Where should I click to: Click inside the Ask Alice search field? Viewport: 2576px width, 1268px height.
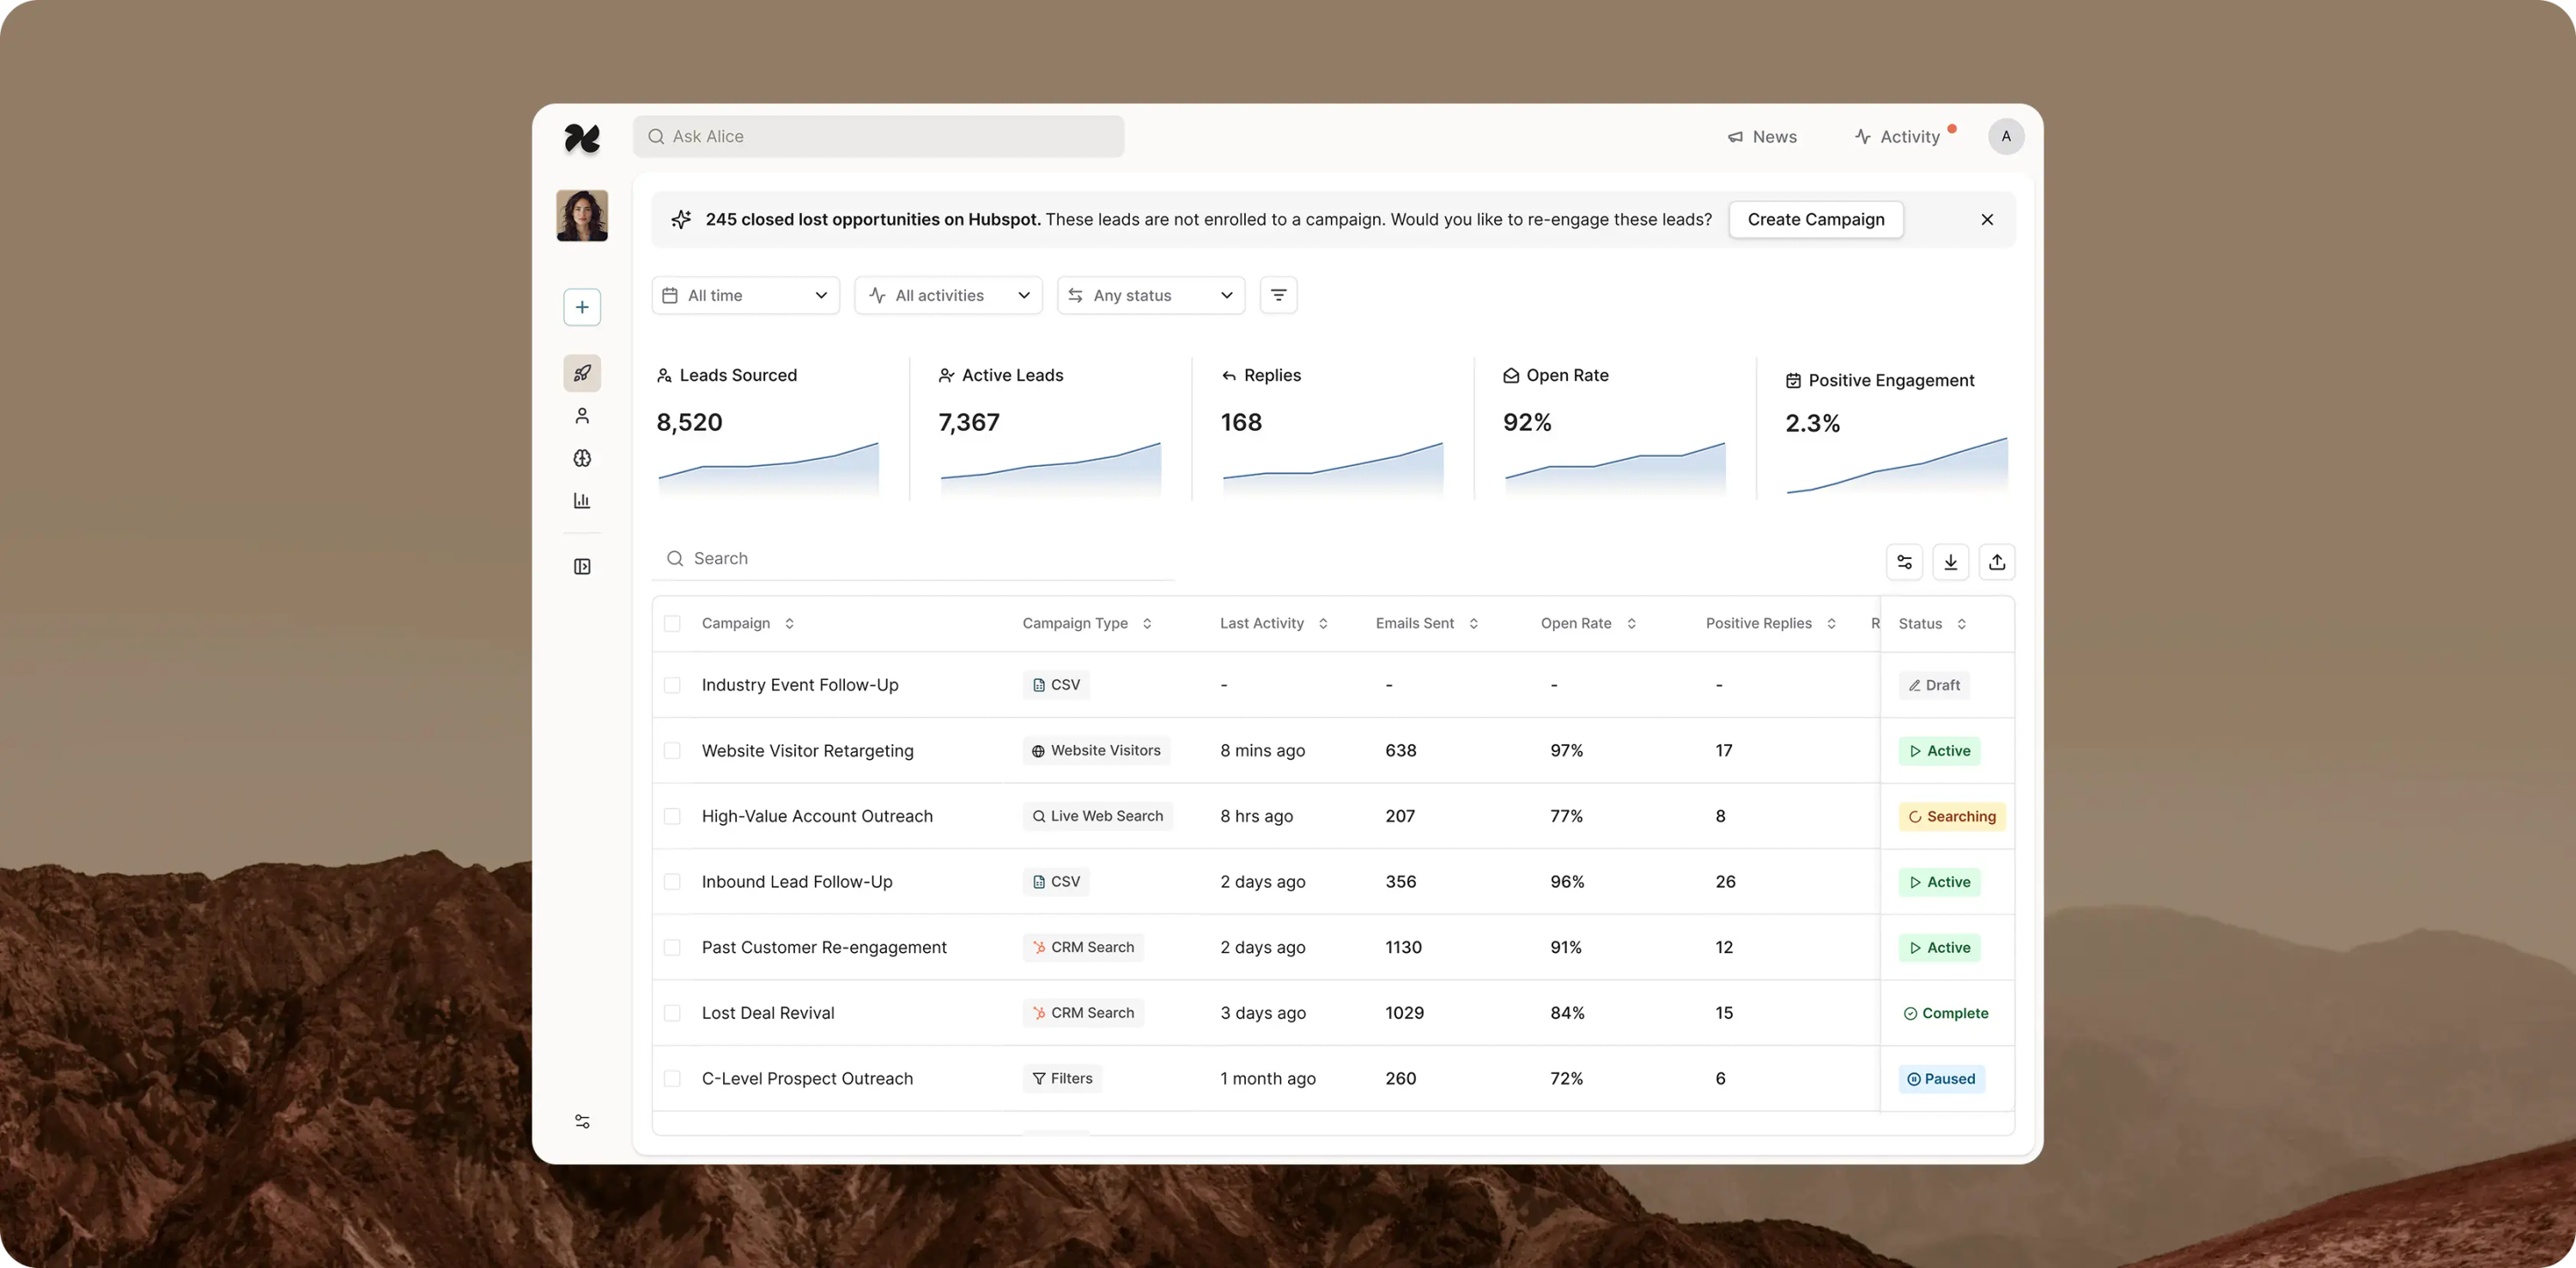(x=878, y=136)
